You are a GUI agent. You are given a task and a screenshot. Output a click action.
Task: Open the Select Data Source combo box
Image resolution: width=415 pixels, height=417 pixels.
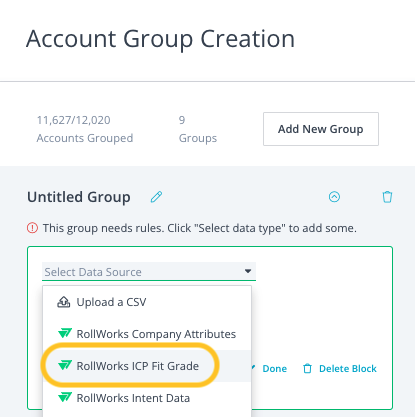point(149,272)
